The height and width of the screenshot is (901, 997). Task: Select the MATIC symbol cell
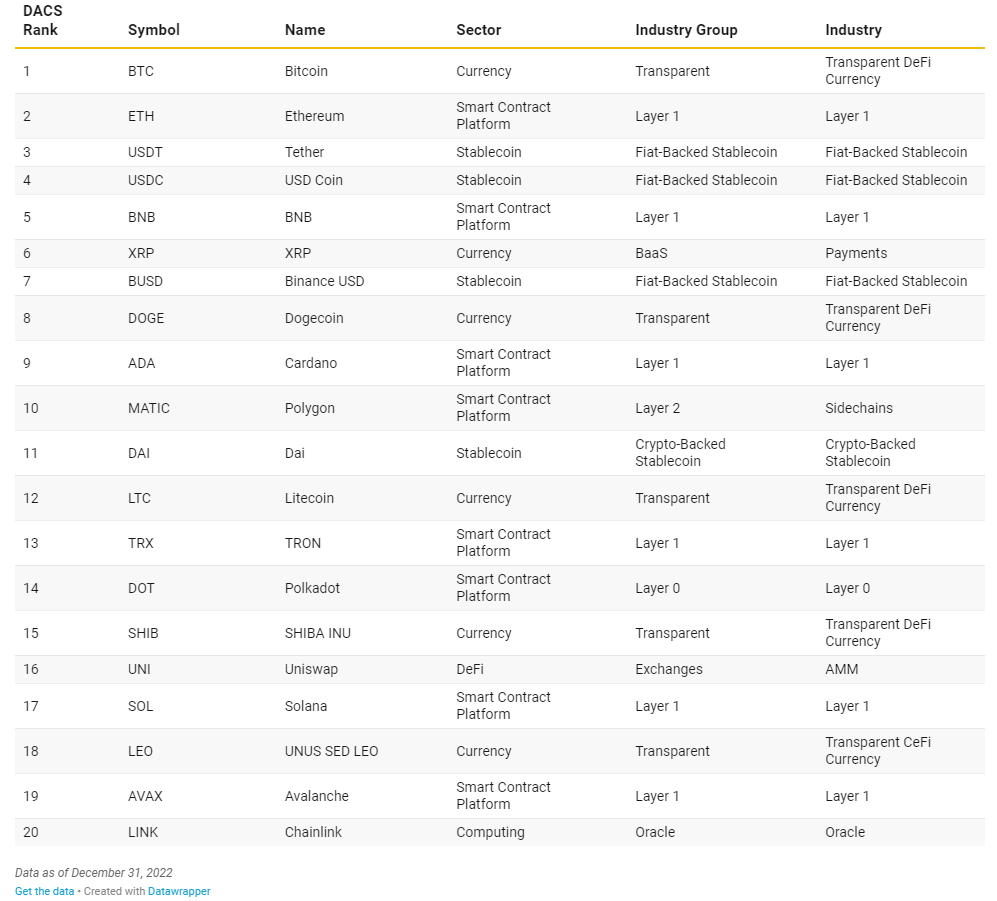tap(149, 408)
